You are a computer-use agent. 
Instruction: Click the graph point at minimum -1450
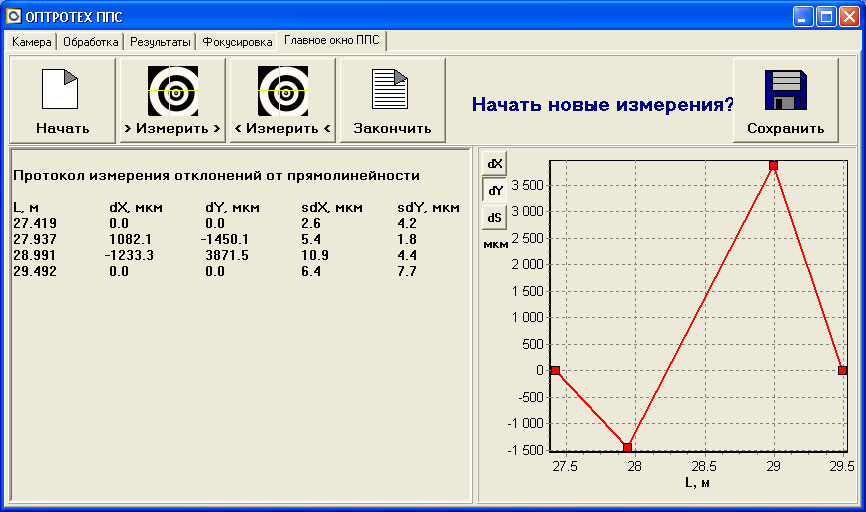click(627, 447)
